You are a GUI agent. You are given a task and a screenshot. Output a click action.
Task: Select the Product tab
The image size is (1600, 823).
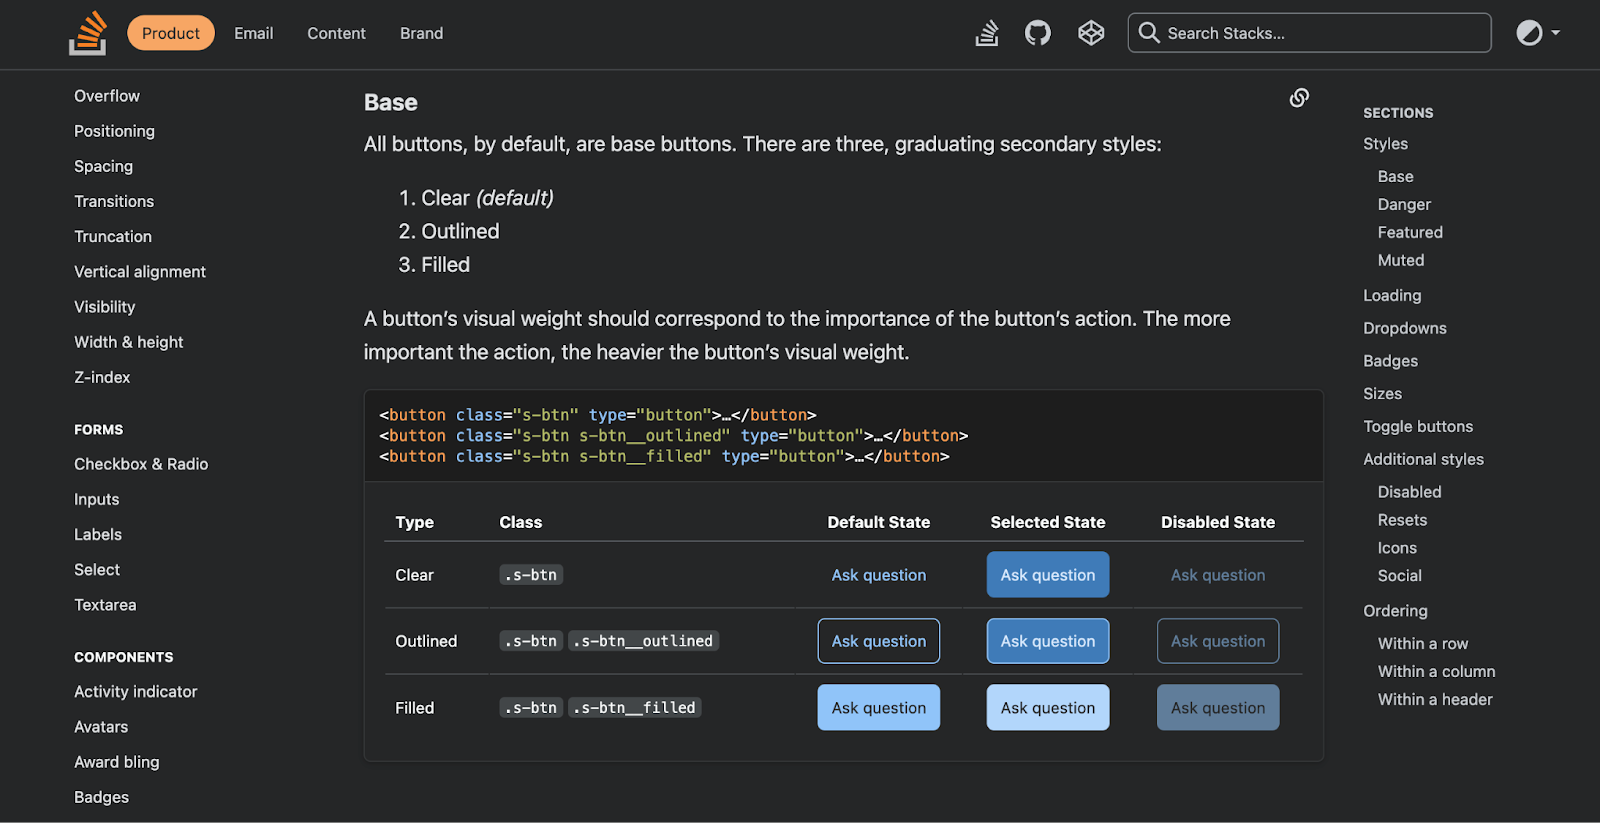click(170, 33)
